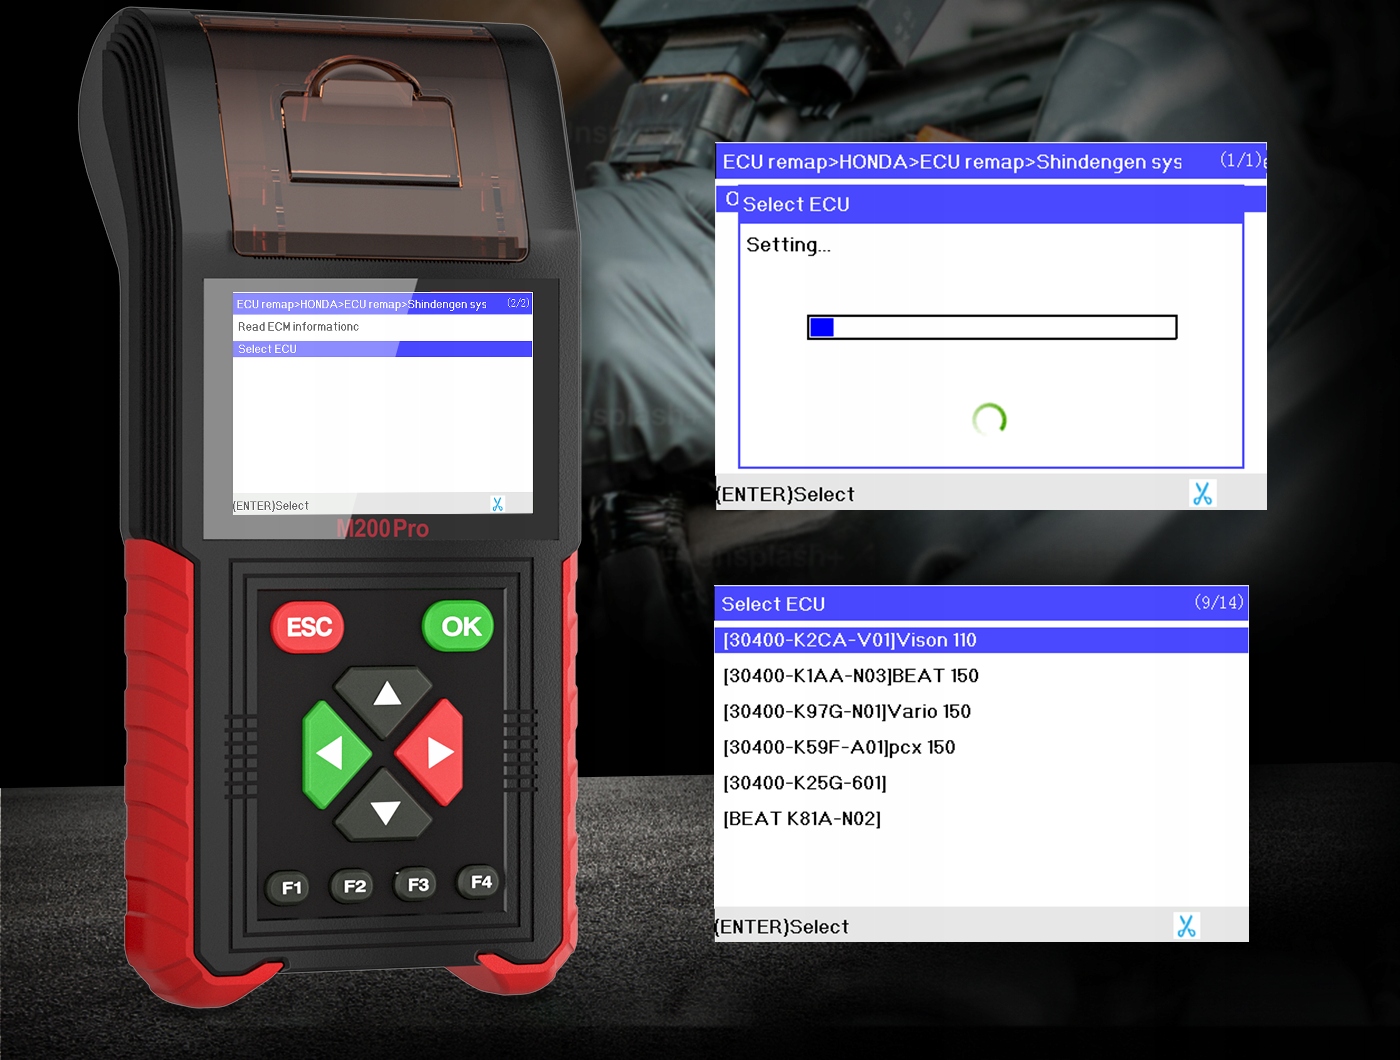Click the scissors icon on the device screen
The height and width of the screenshot is (1060, 1400).
click(x=498, y=504)
